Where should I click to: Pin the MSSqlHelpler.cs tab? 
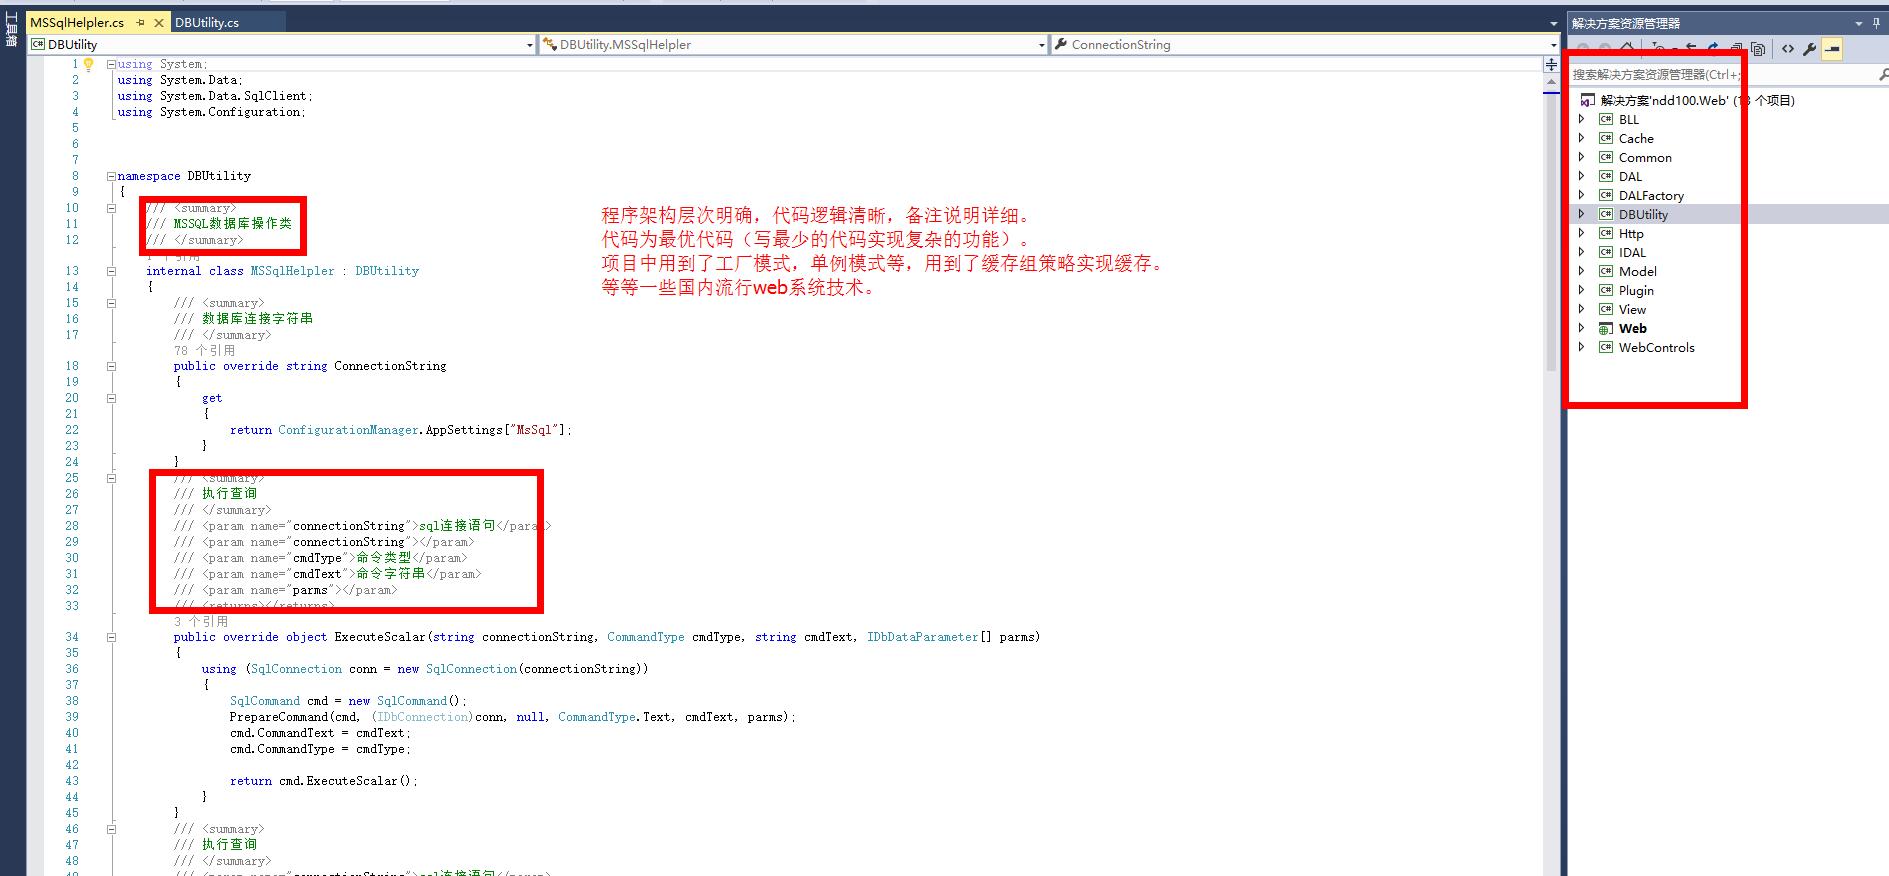(x=141, y=22)
